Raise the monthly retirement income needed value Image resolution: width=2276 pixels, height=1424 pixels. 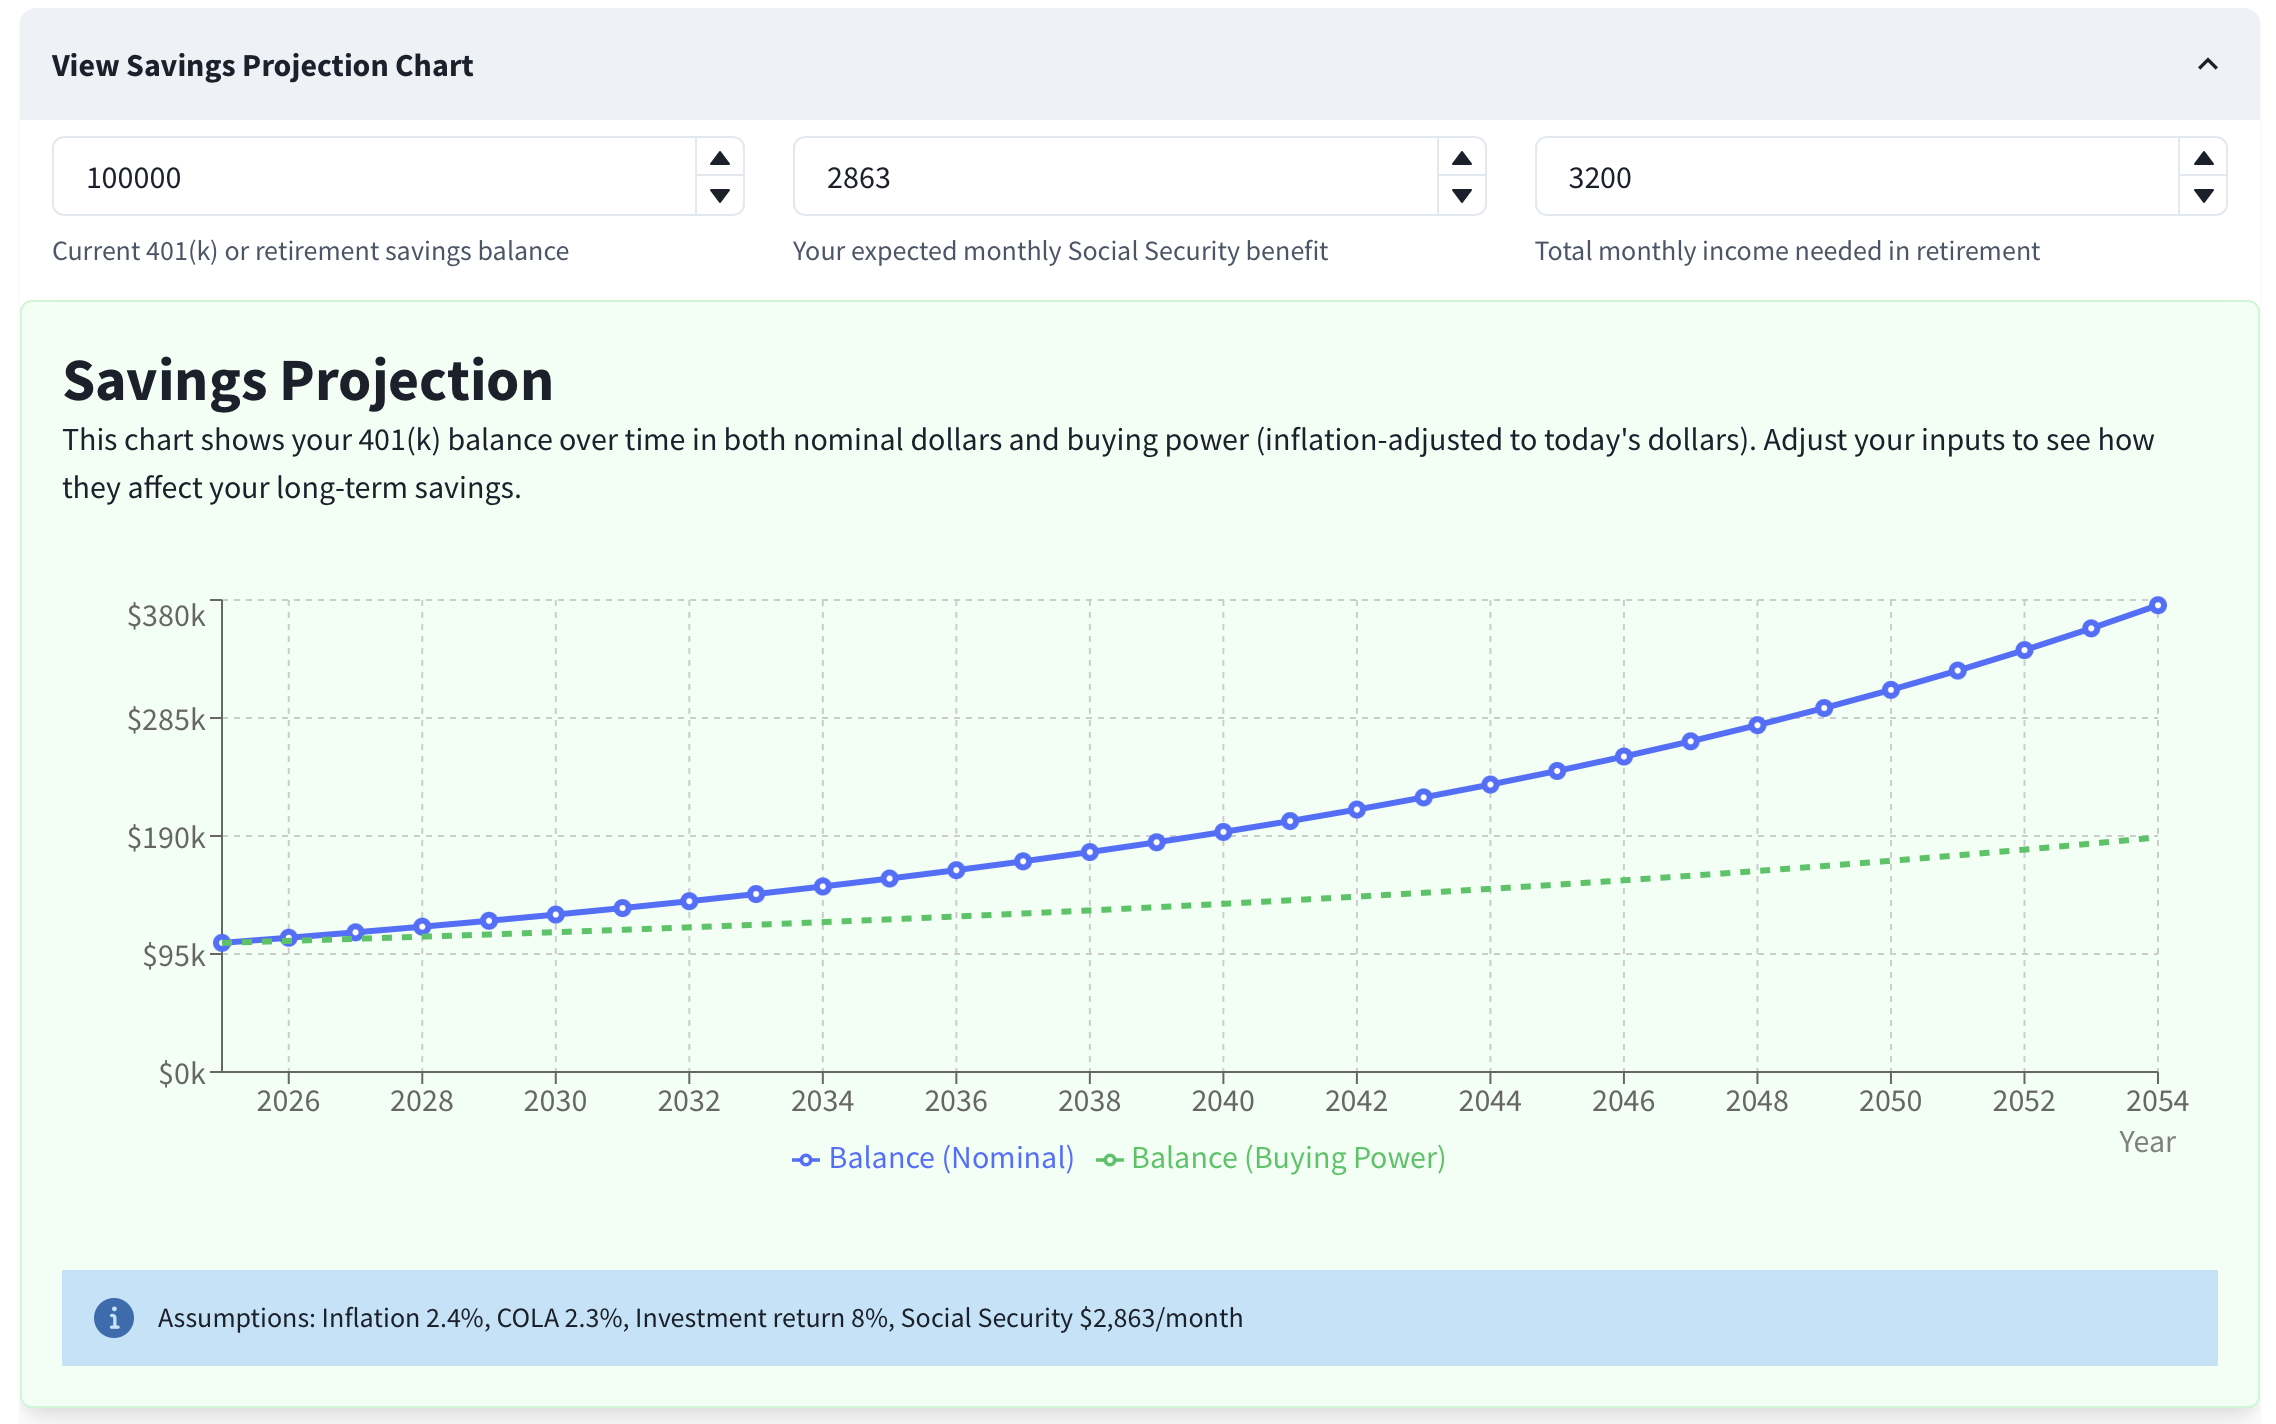click(x=2203, y=158)
